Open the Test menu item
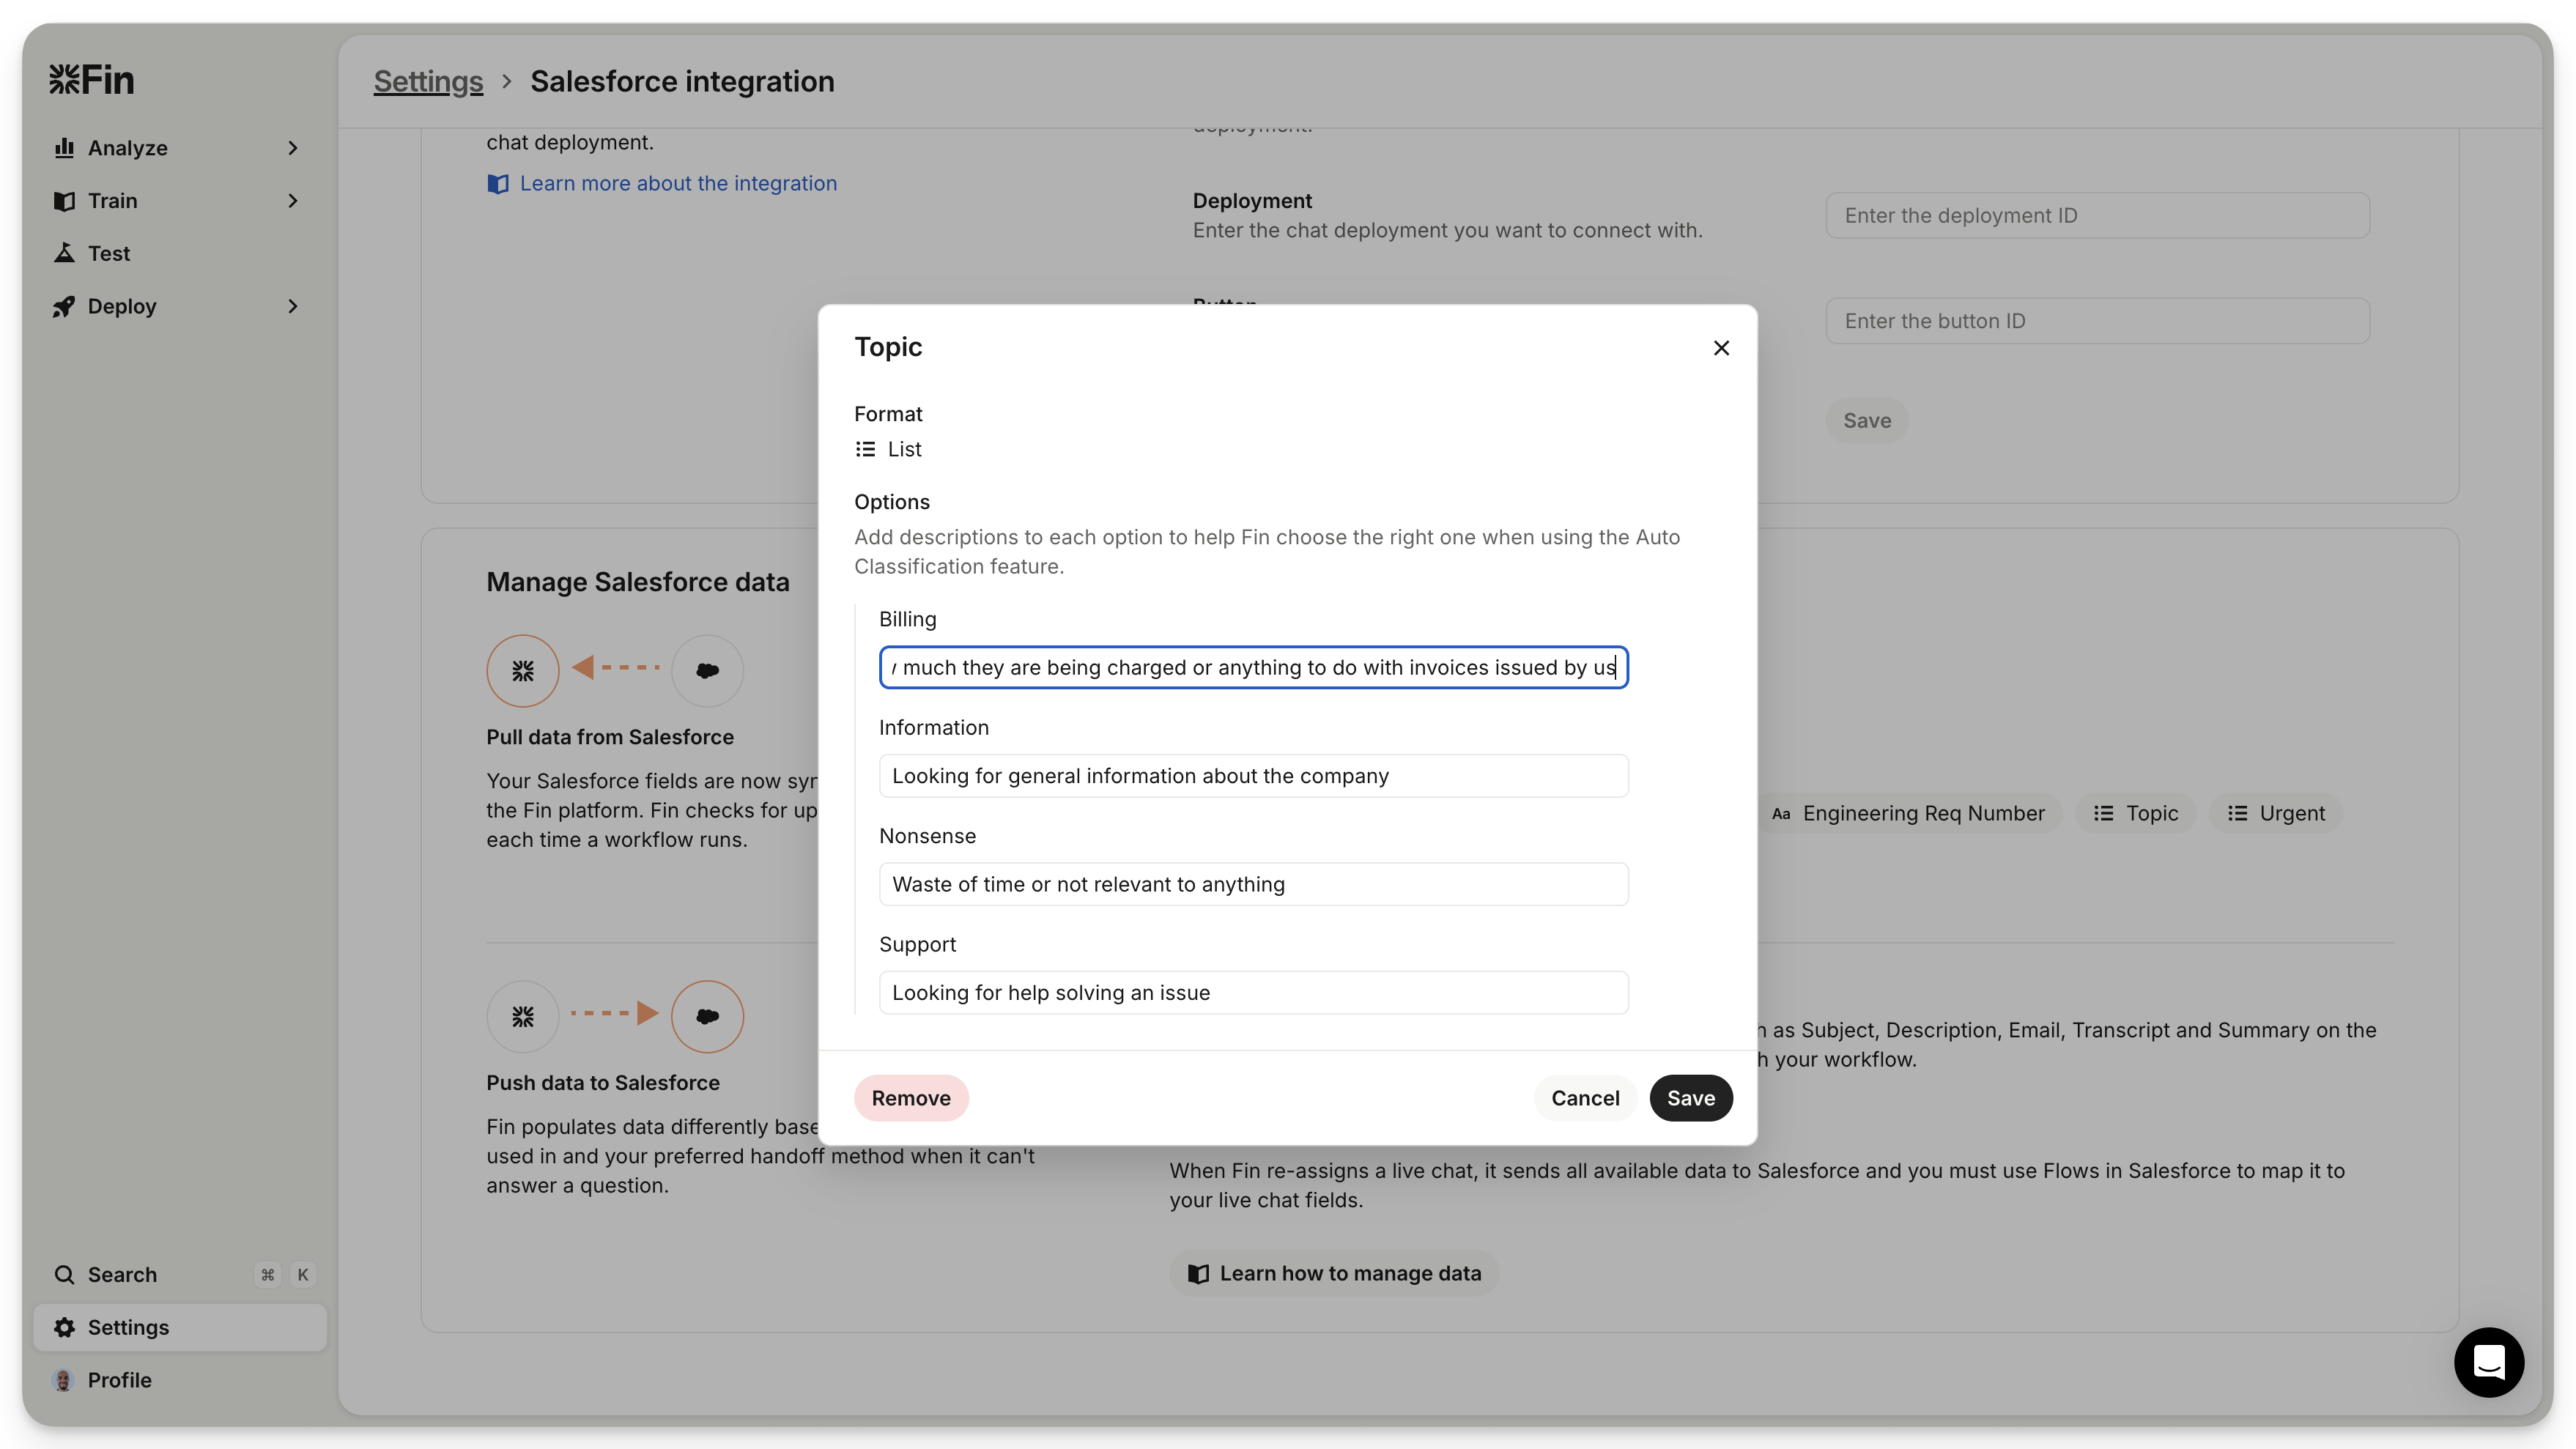 coord(109,253)
